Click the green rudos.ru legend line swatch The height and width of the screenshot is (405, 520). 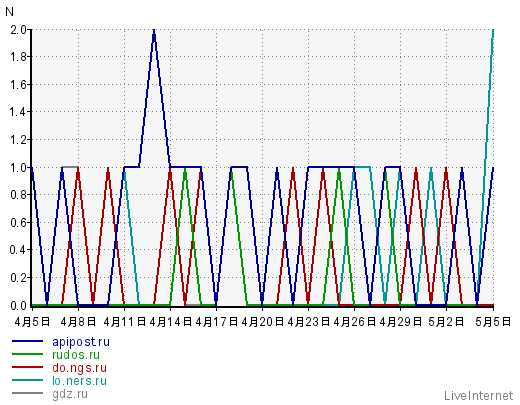click(x=27, y=354)
